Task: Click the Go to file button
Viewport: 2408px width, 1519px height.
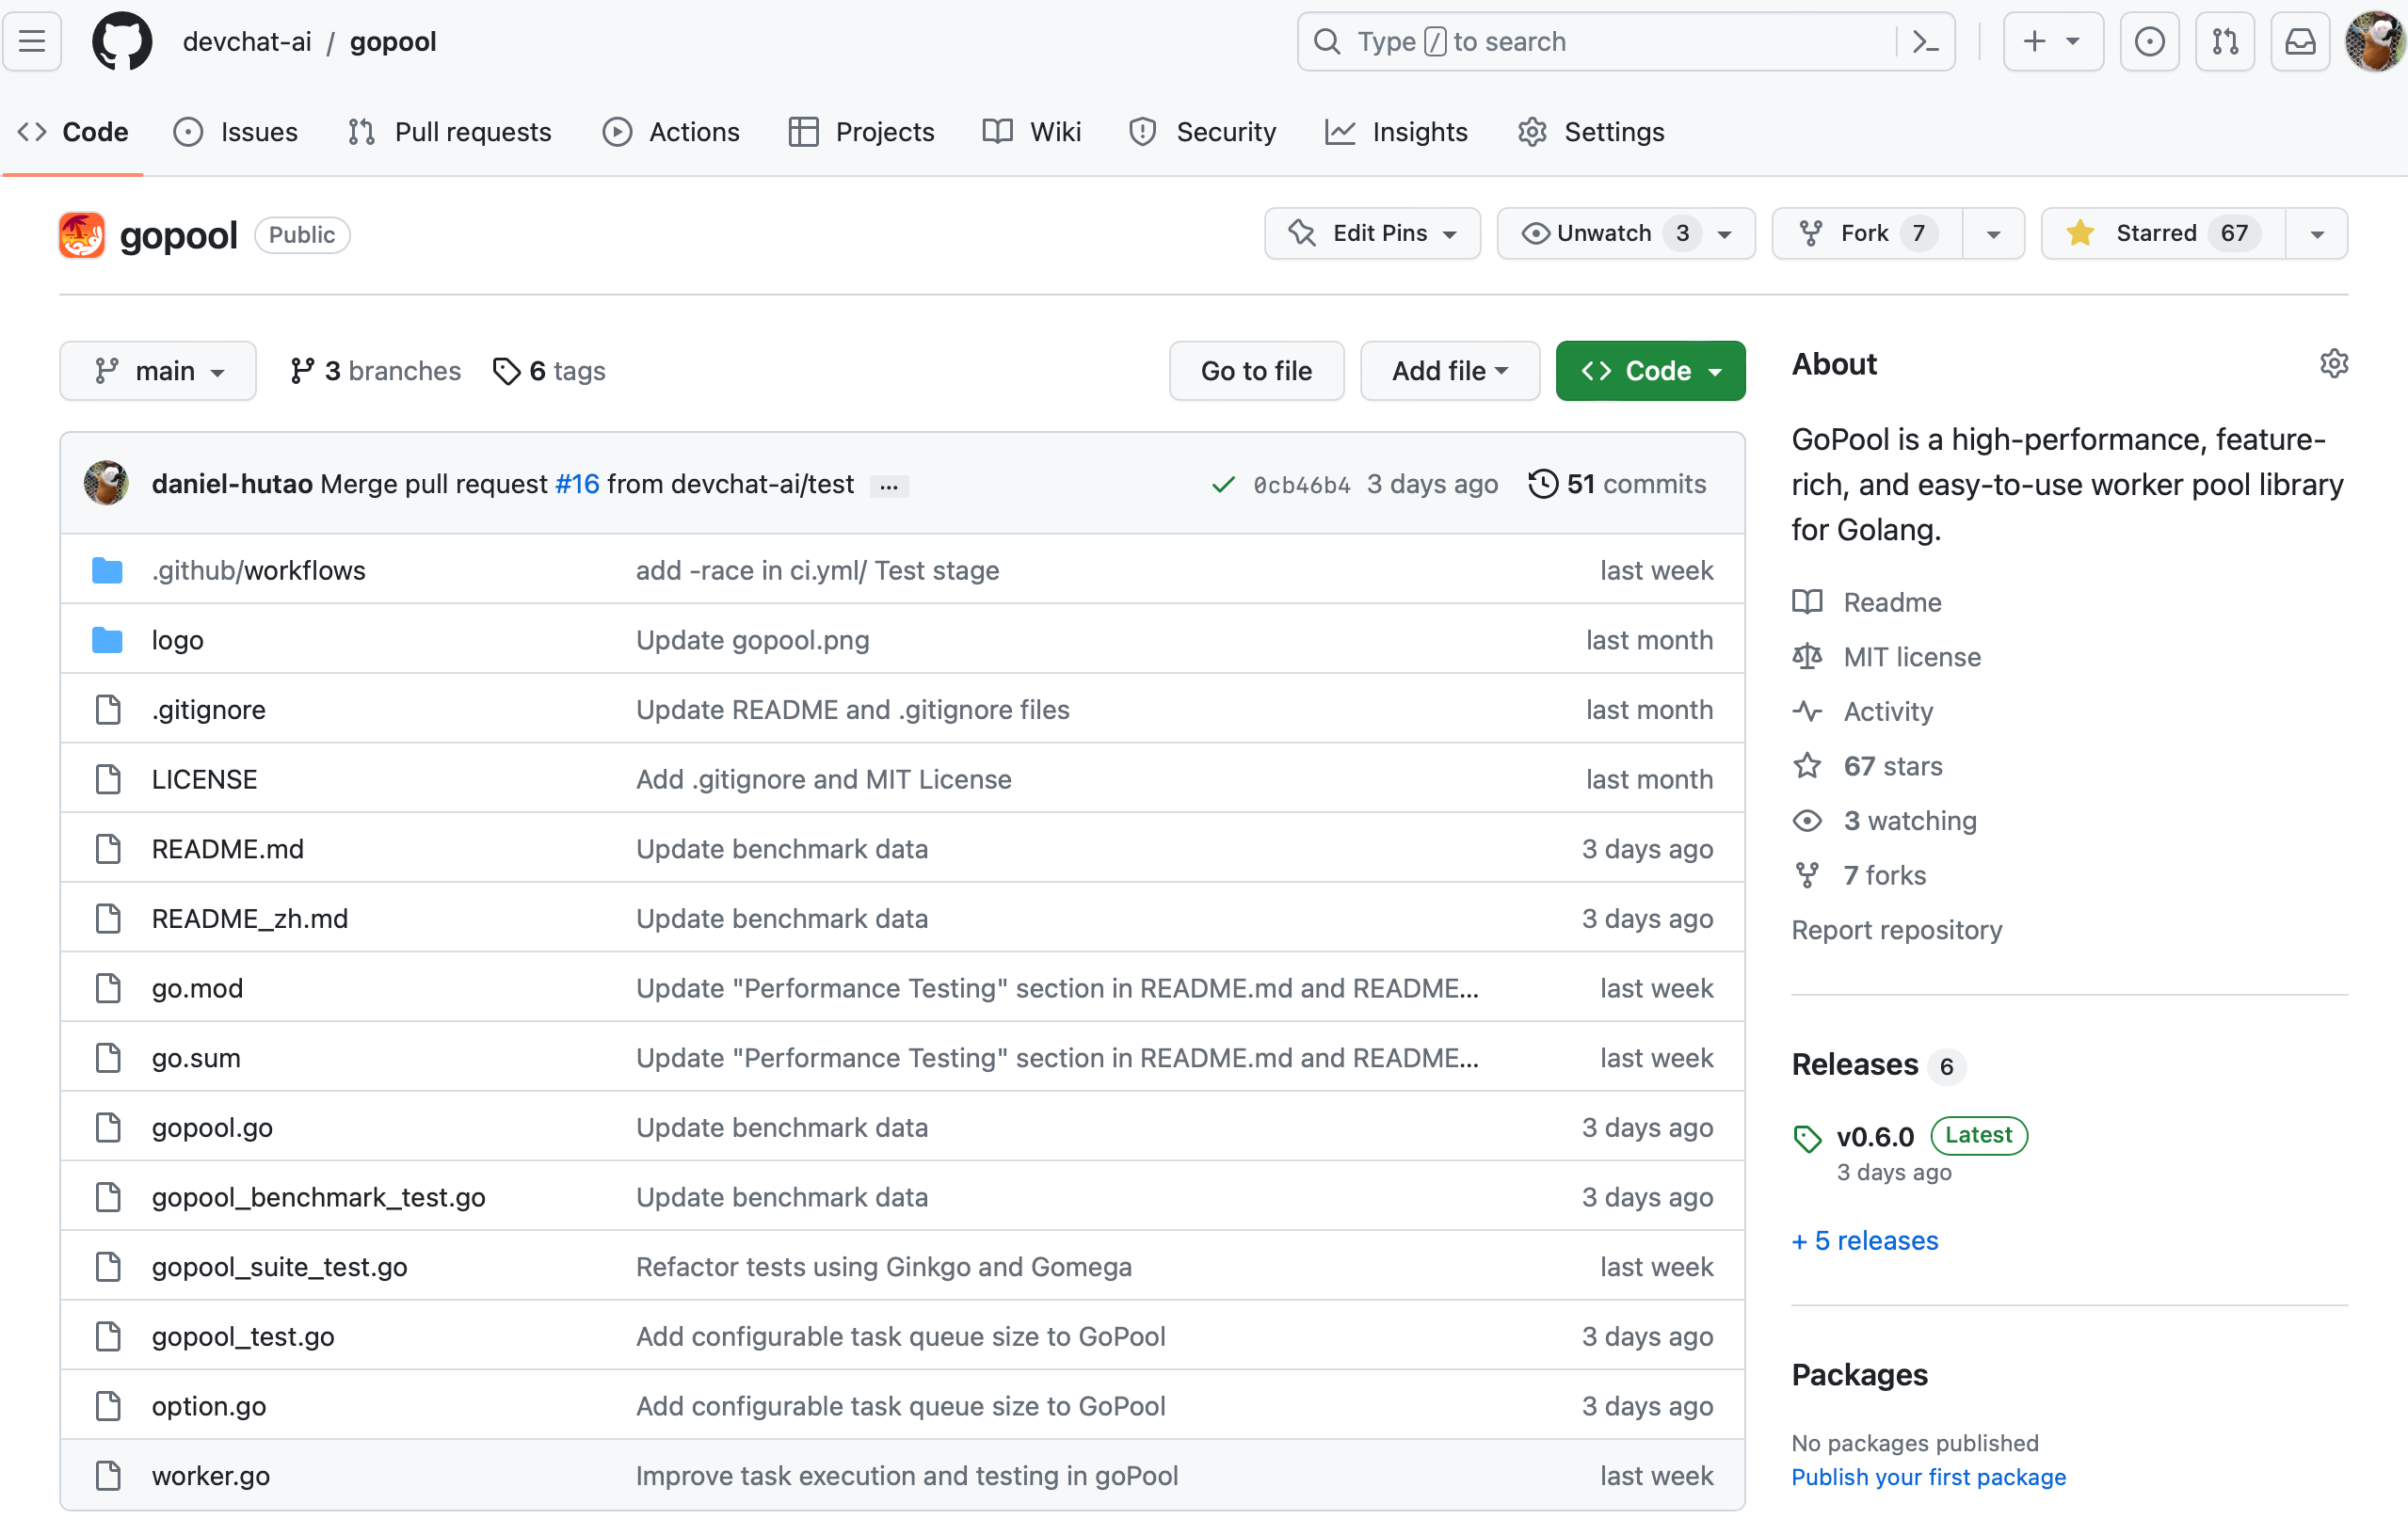Action: click(1256, 371)
